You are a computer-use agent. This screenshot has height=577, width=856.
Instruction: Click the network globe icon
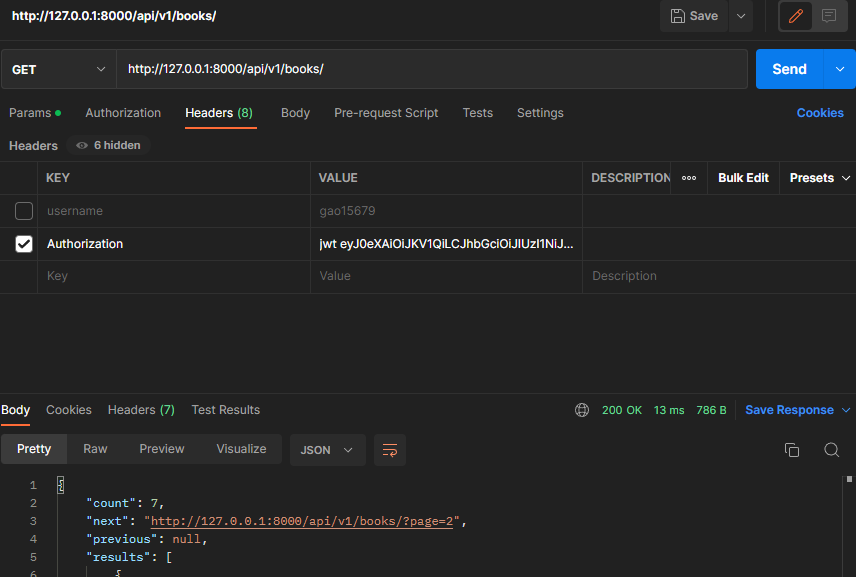tap(582, 410)
